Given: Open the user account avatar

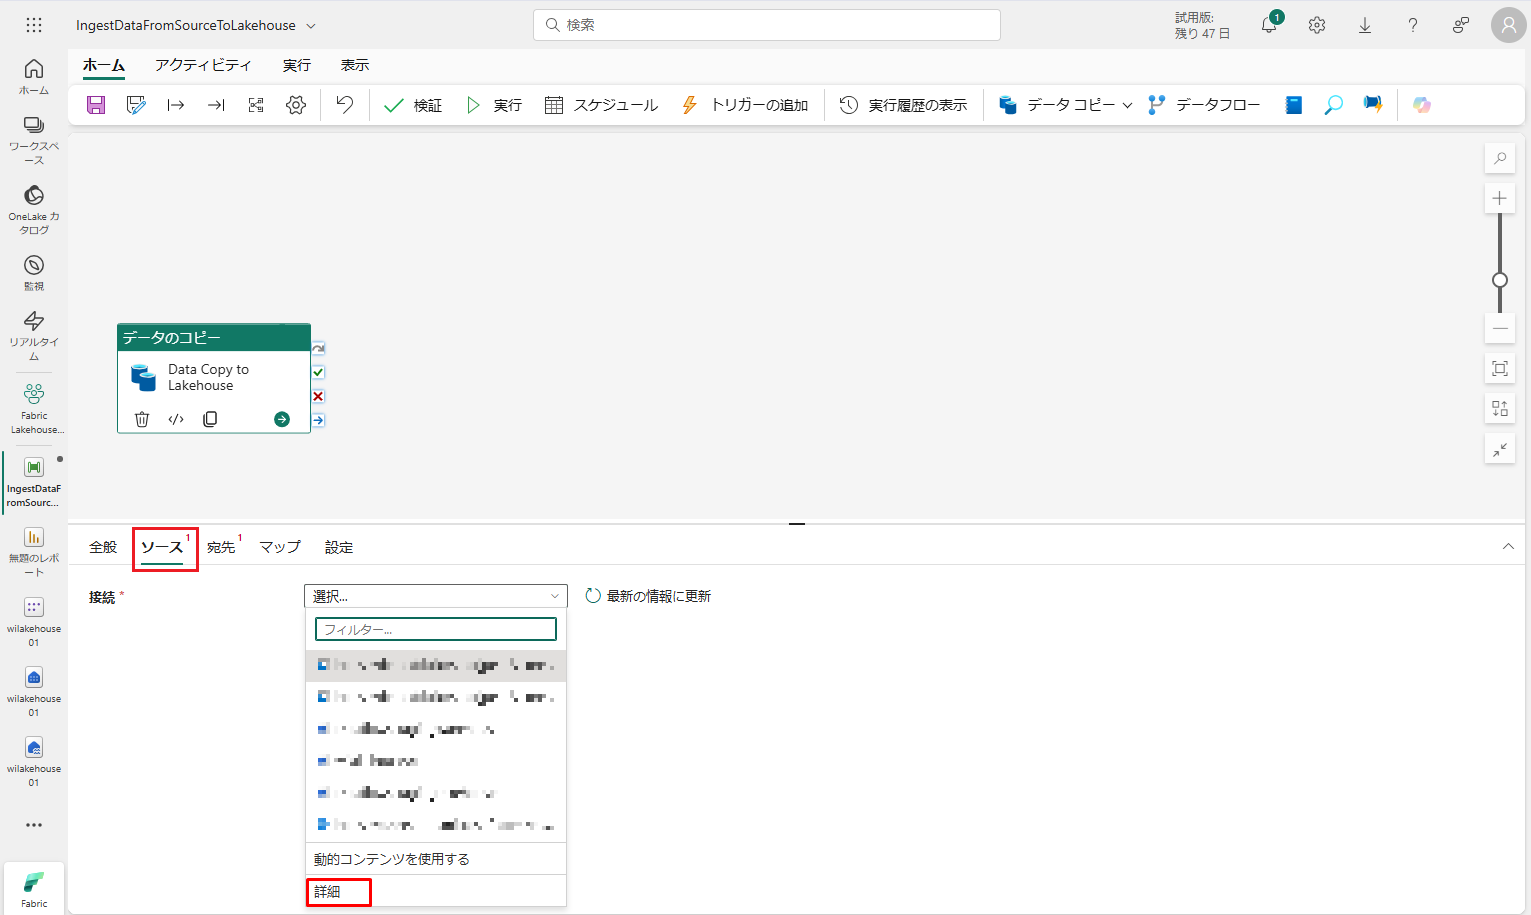Looking at the screenshot, I should click(x=1508, y=25).
